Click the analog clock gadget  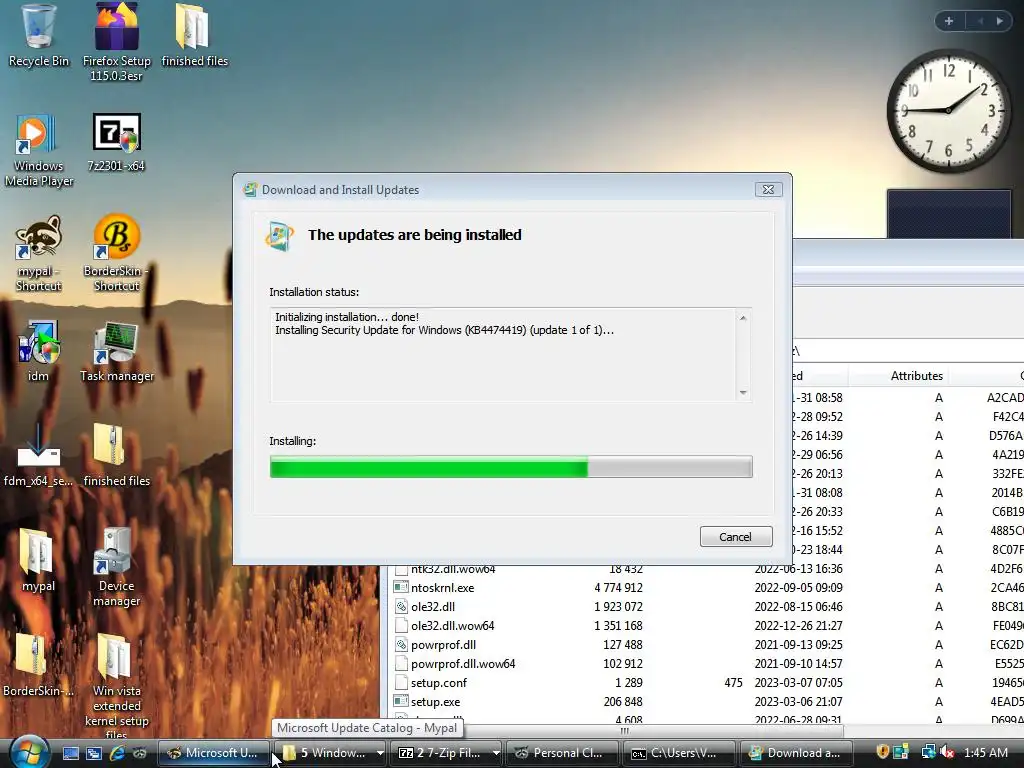tap(948, 110)
